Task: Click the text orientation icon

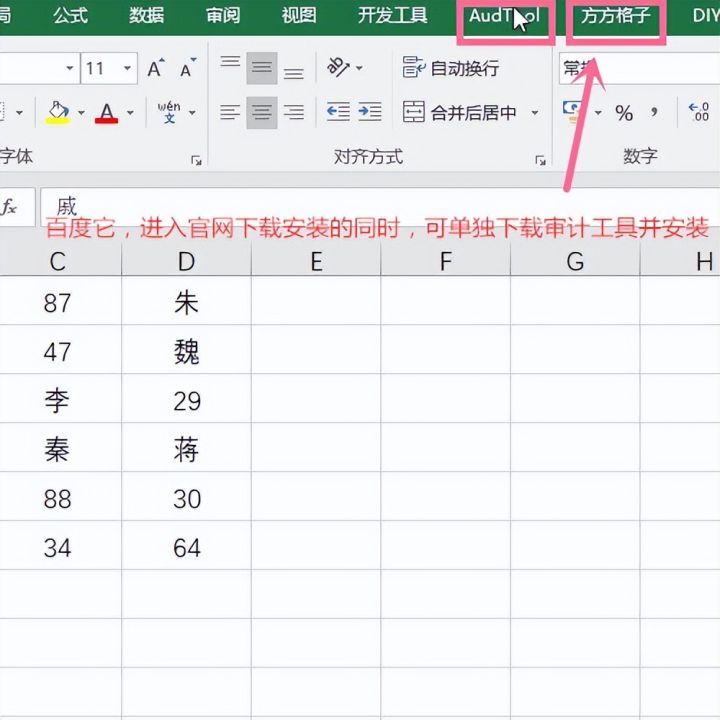Action: click(x=338, y=68)
